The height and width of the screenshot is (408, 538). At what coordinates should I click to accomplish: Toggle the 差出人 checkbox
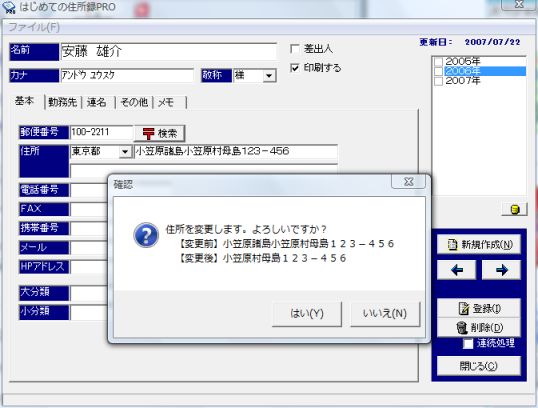pos(295,49)
